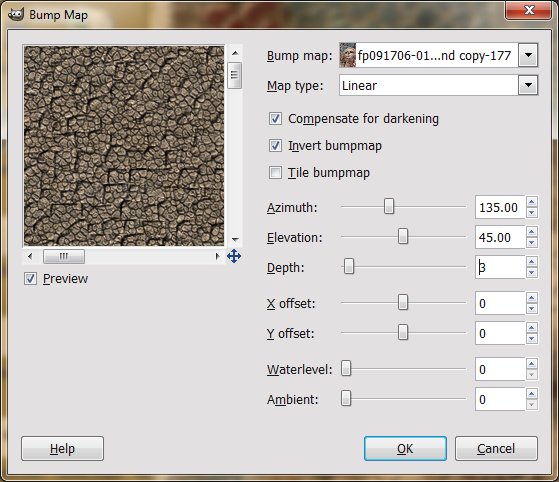Click the GIMP Wilber icon in title bar

pyautogui.click(x=16, y=15)
